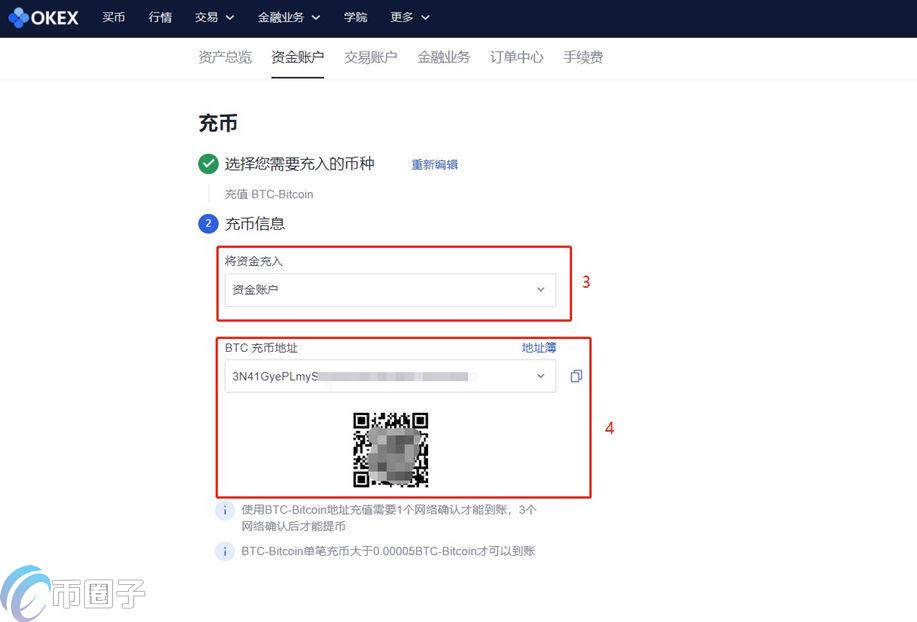
Task: Open 买币 in top navigation
Action: point(113,18)
